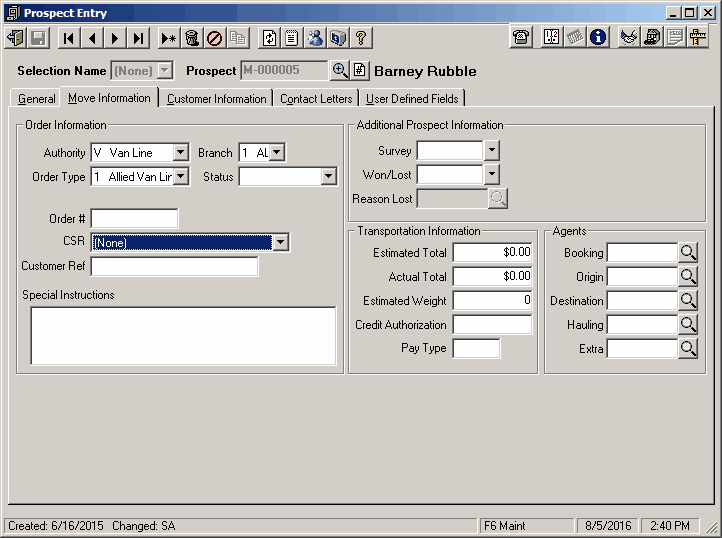This screenshot has width=722, height=538.
Task: Open the notepad notes icon
Action: 292,38
